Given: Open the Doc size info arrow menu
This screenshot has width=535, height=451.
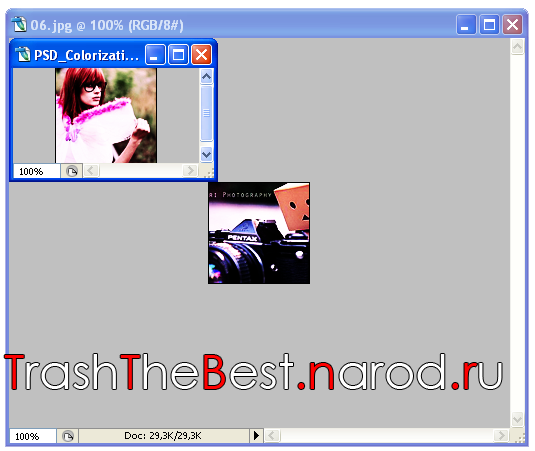Looking at the screenshot, I should coord(256,436).
